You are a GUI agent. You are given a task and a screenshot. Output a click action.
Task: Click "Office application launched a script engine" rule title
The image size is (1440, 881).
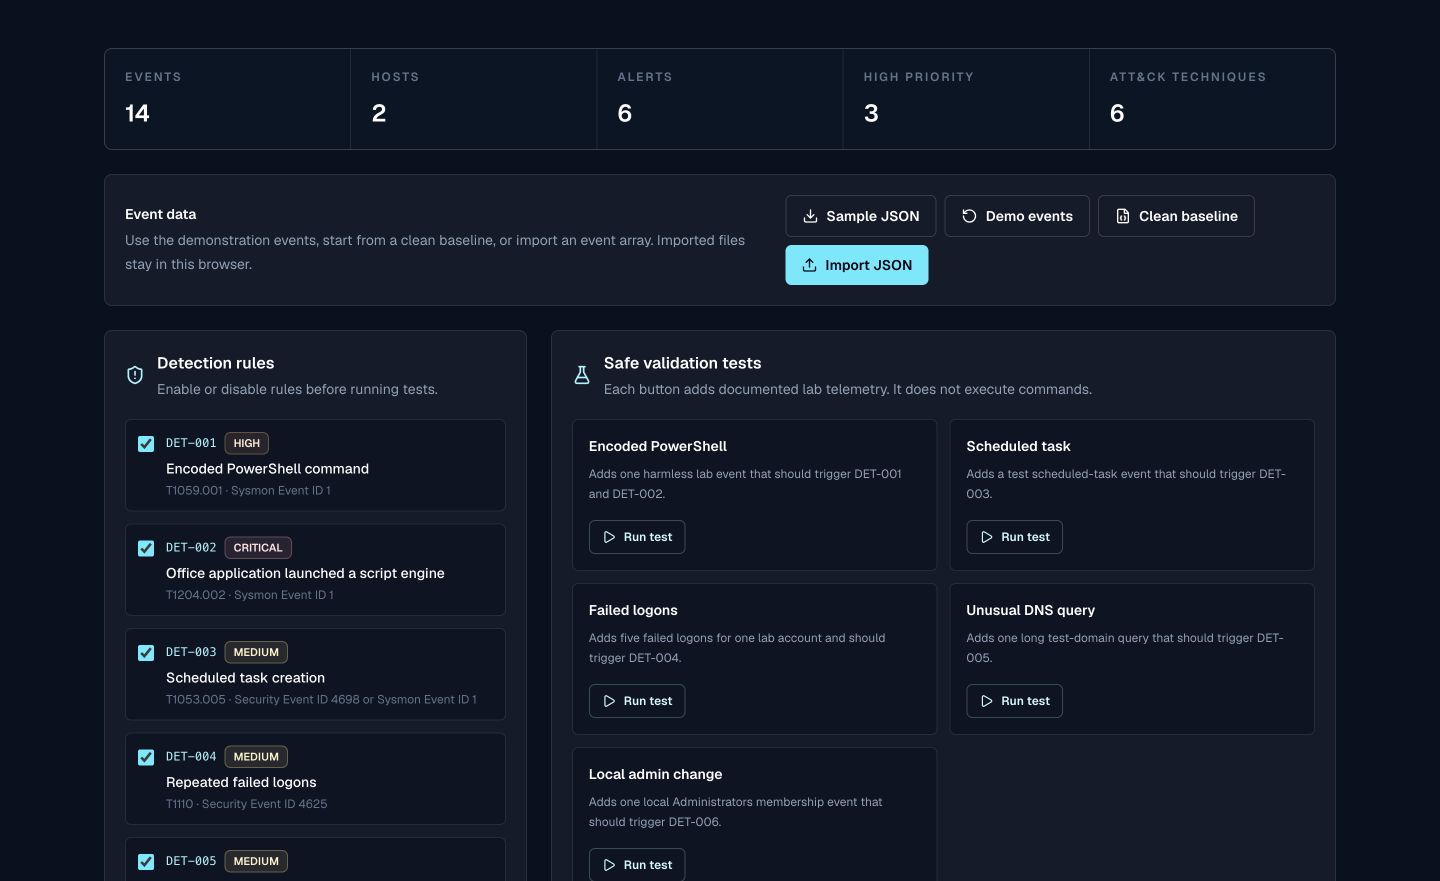(305, 573)
